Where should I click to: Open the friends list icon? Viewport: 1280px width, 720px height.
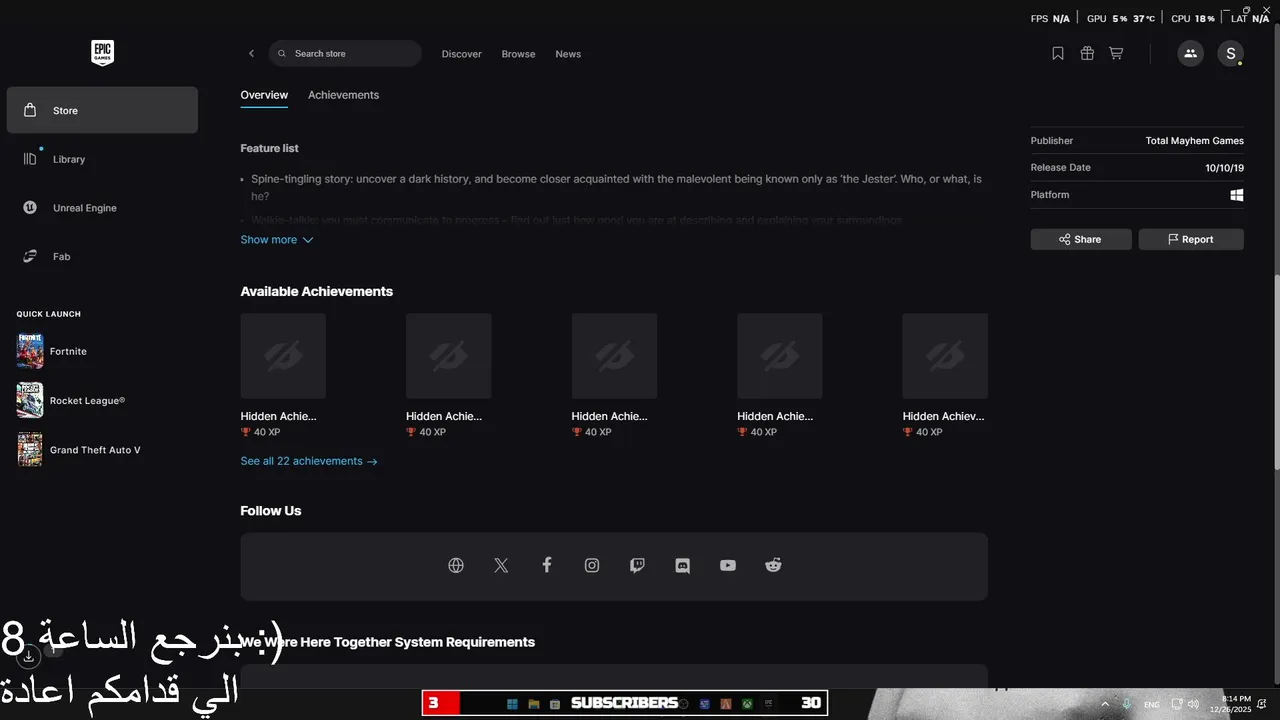(x=1190, y=54)
